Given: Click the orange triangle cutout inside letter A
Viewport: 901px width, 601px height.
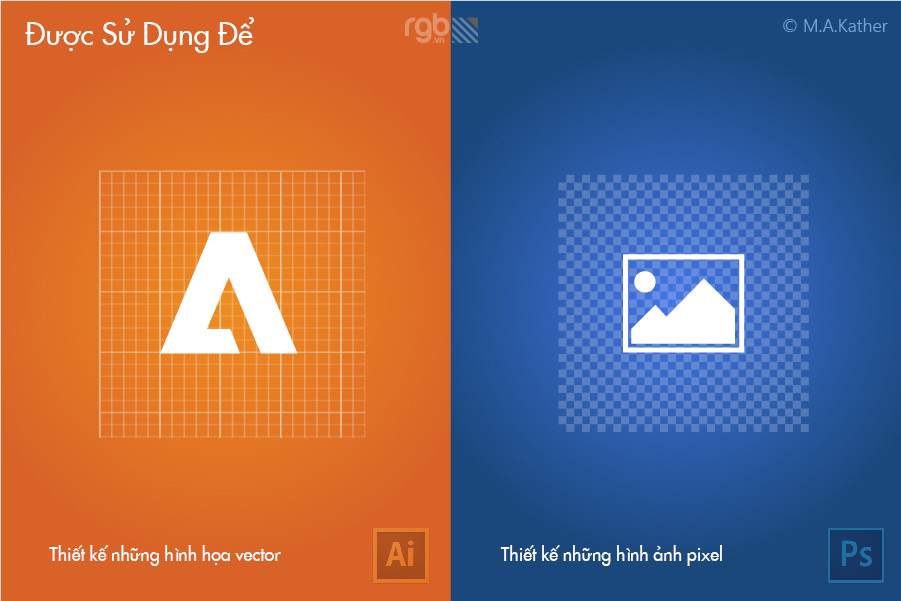Looking at the screenshot, I should pyautogui.click(x=224, y=307).
